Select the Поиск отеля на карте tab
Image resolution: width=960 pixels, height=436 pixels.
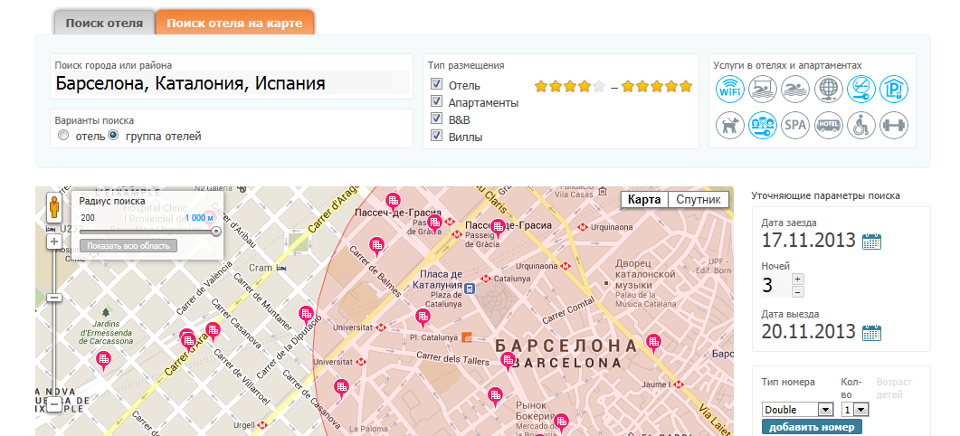[235, 23]
